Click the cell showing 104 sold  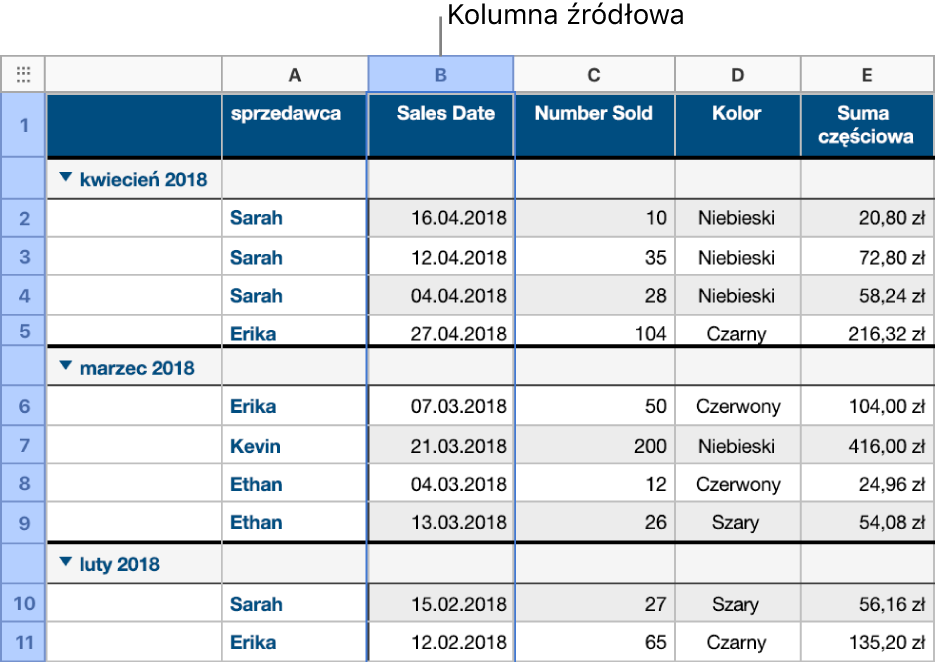pyautogui.click(x=594, y=334)
